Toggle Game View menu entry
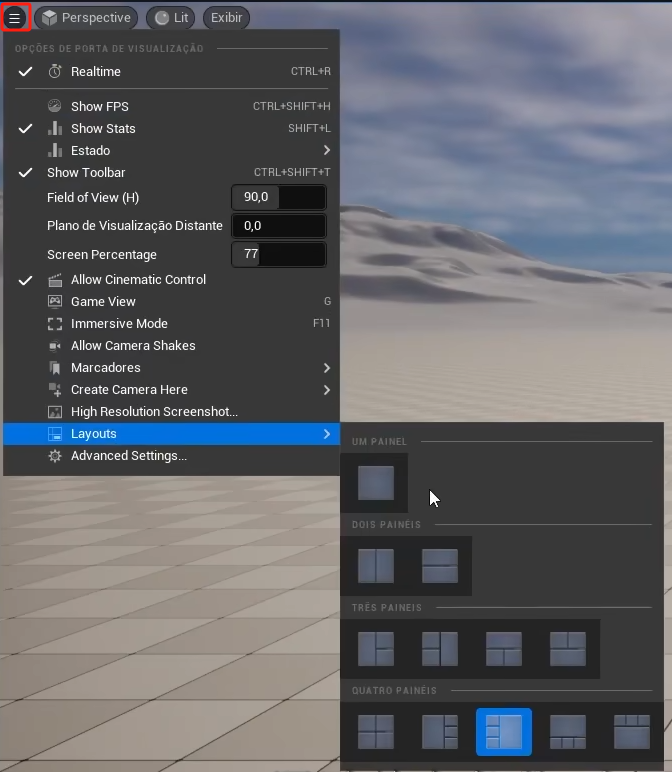 171,301
